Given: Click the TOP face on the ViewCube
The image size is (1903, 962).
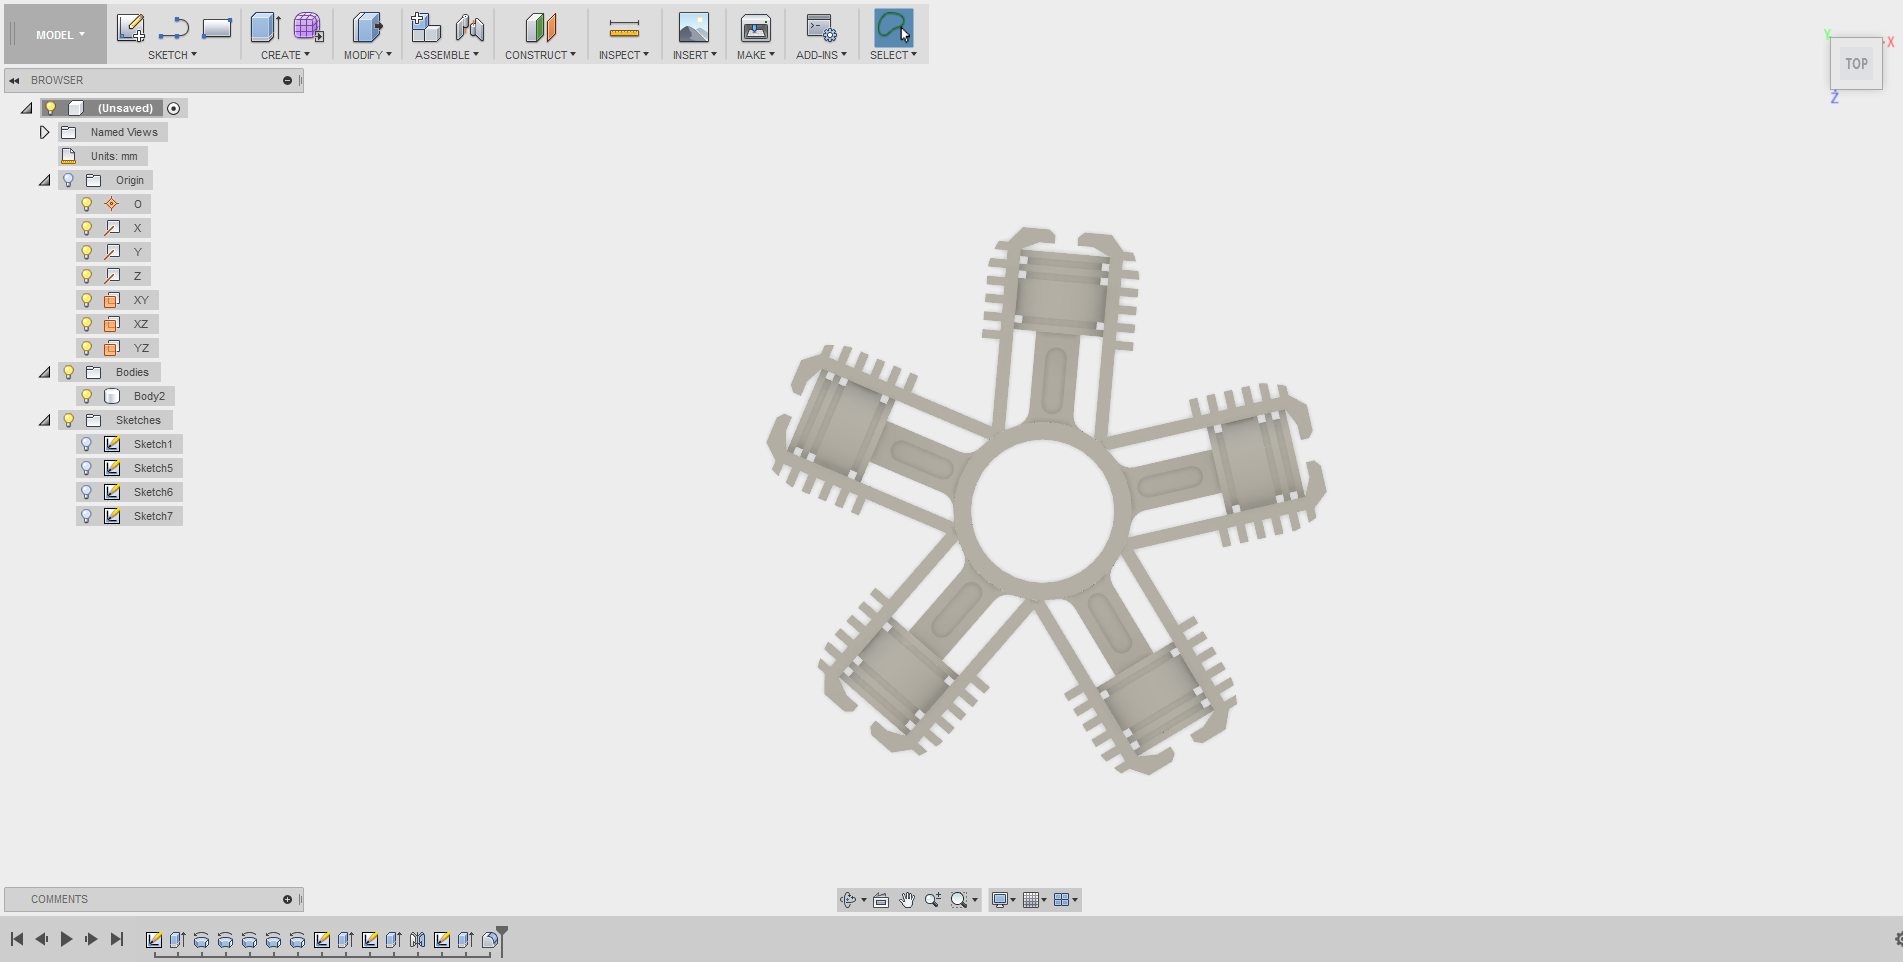Looking at the screenshot, I should click(x=1856, y=63).
